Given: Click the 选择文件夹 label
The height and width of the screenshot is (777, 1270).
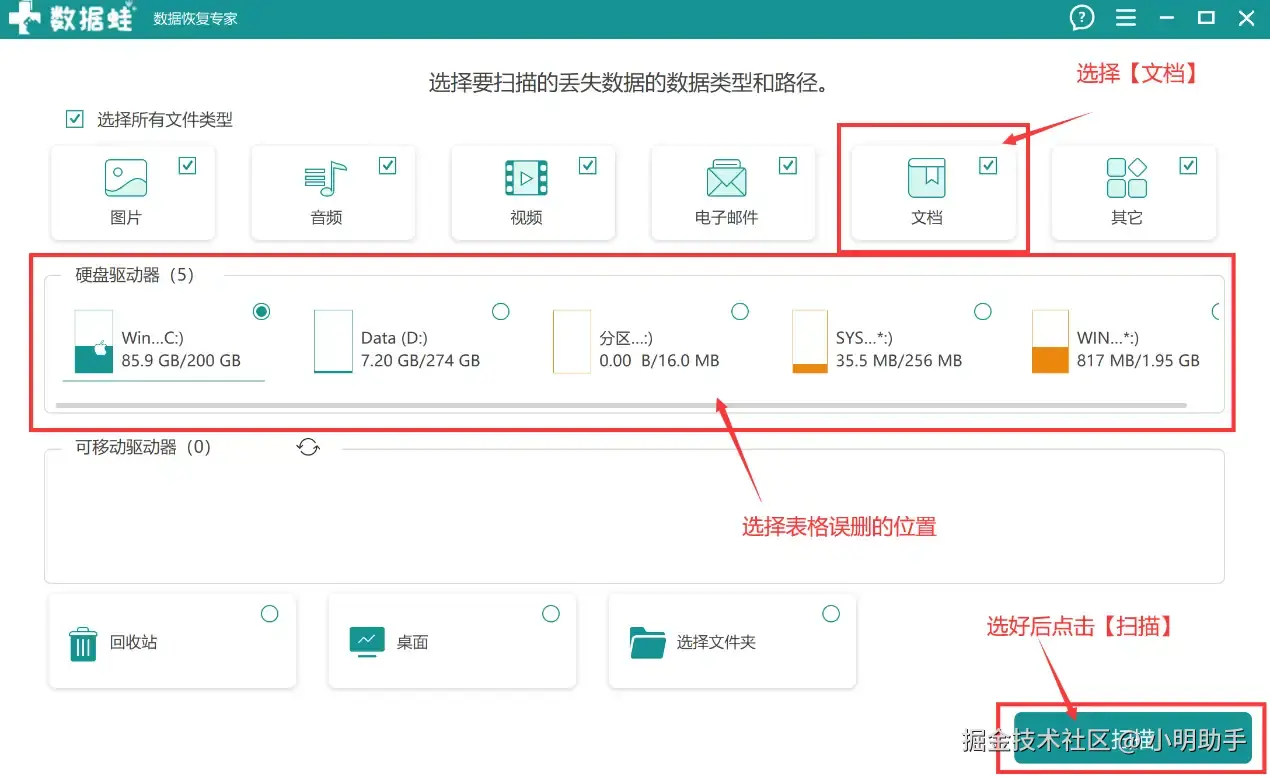Looking at the screenshot, I should click(716, 642).
